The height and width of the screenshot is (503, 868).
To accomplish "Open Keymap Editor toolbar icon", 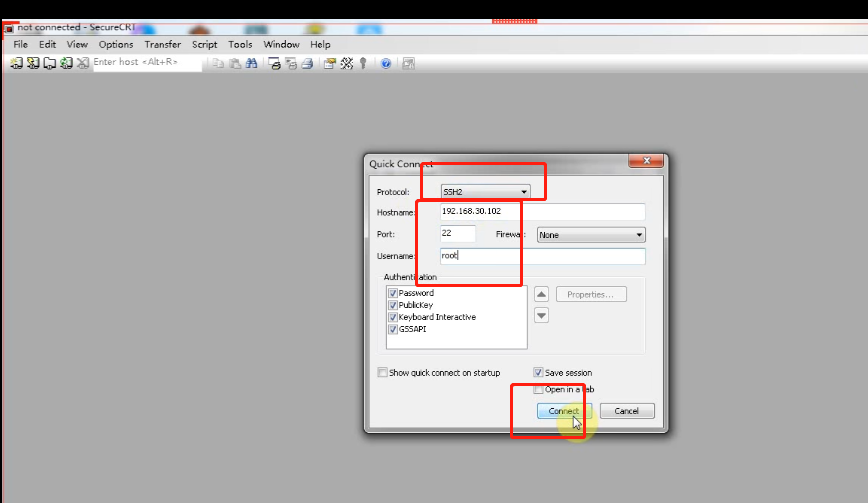I will (347, 64).
